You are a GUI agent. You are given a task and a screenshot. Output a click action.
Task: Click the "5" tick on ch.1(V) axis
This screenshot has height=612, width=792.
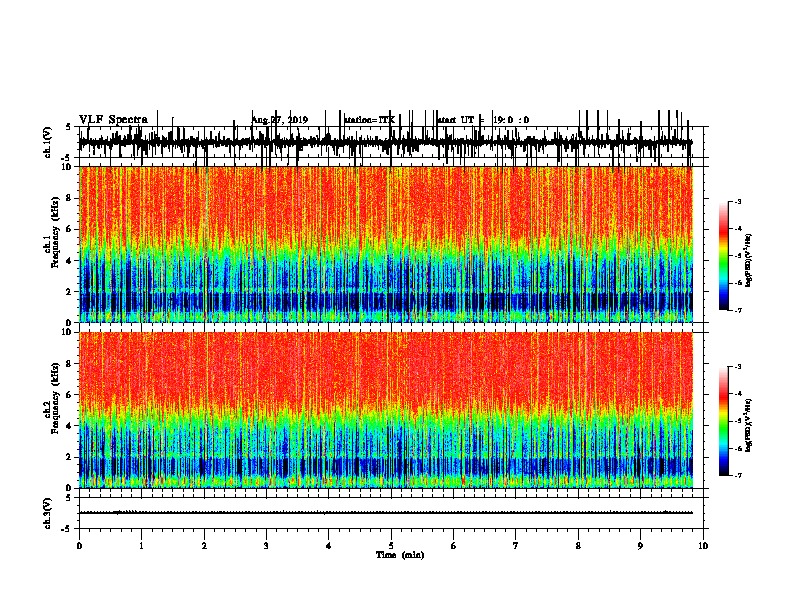coord(69,127)
